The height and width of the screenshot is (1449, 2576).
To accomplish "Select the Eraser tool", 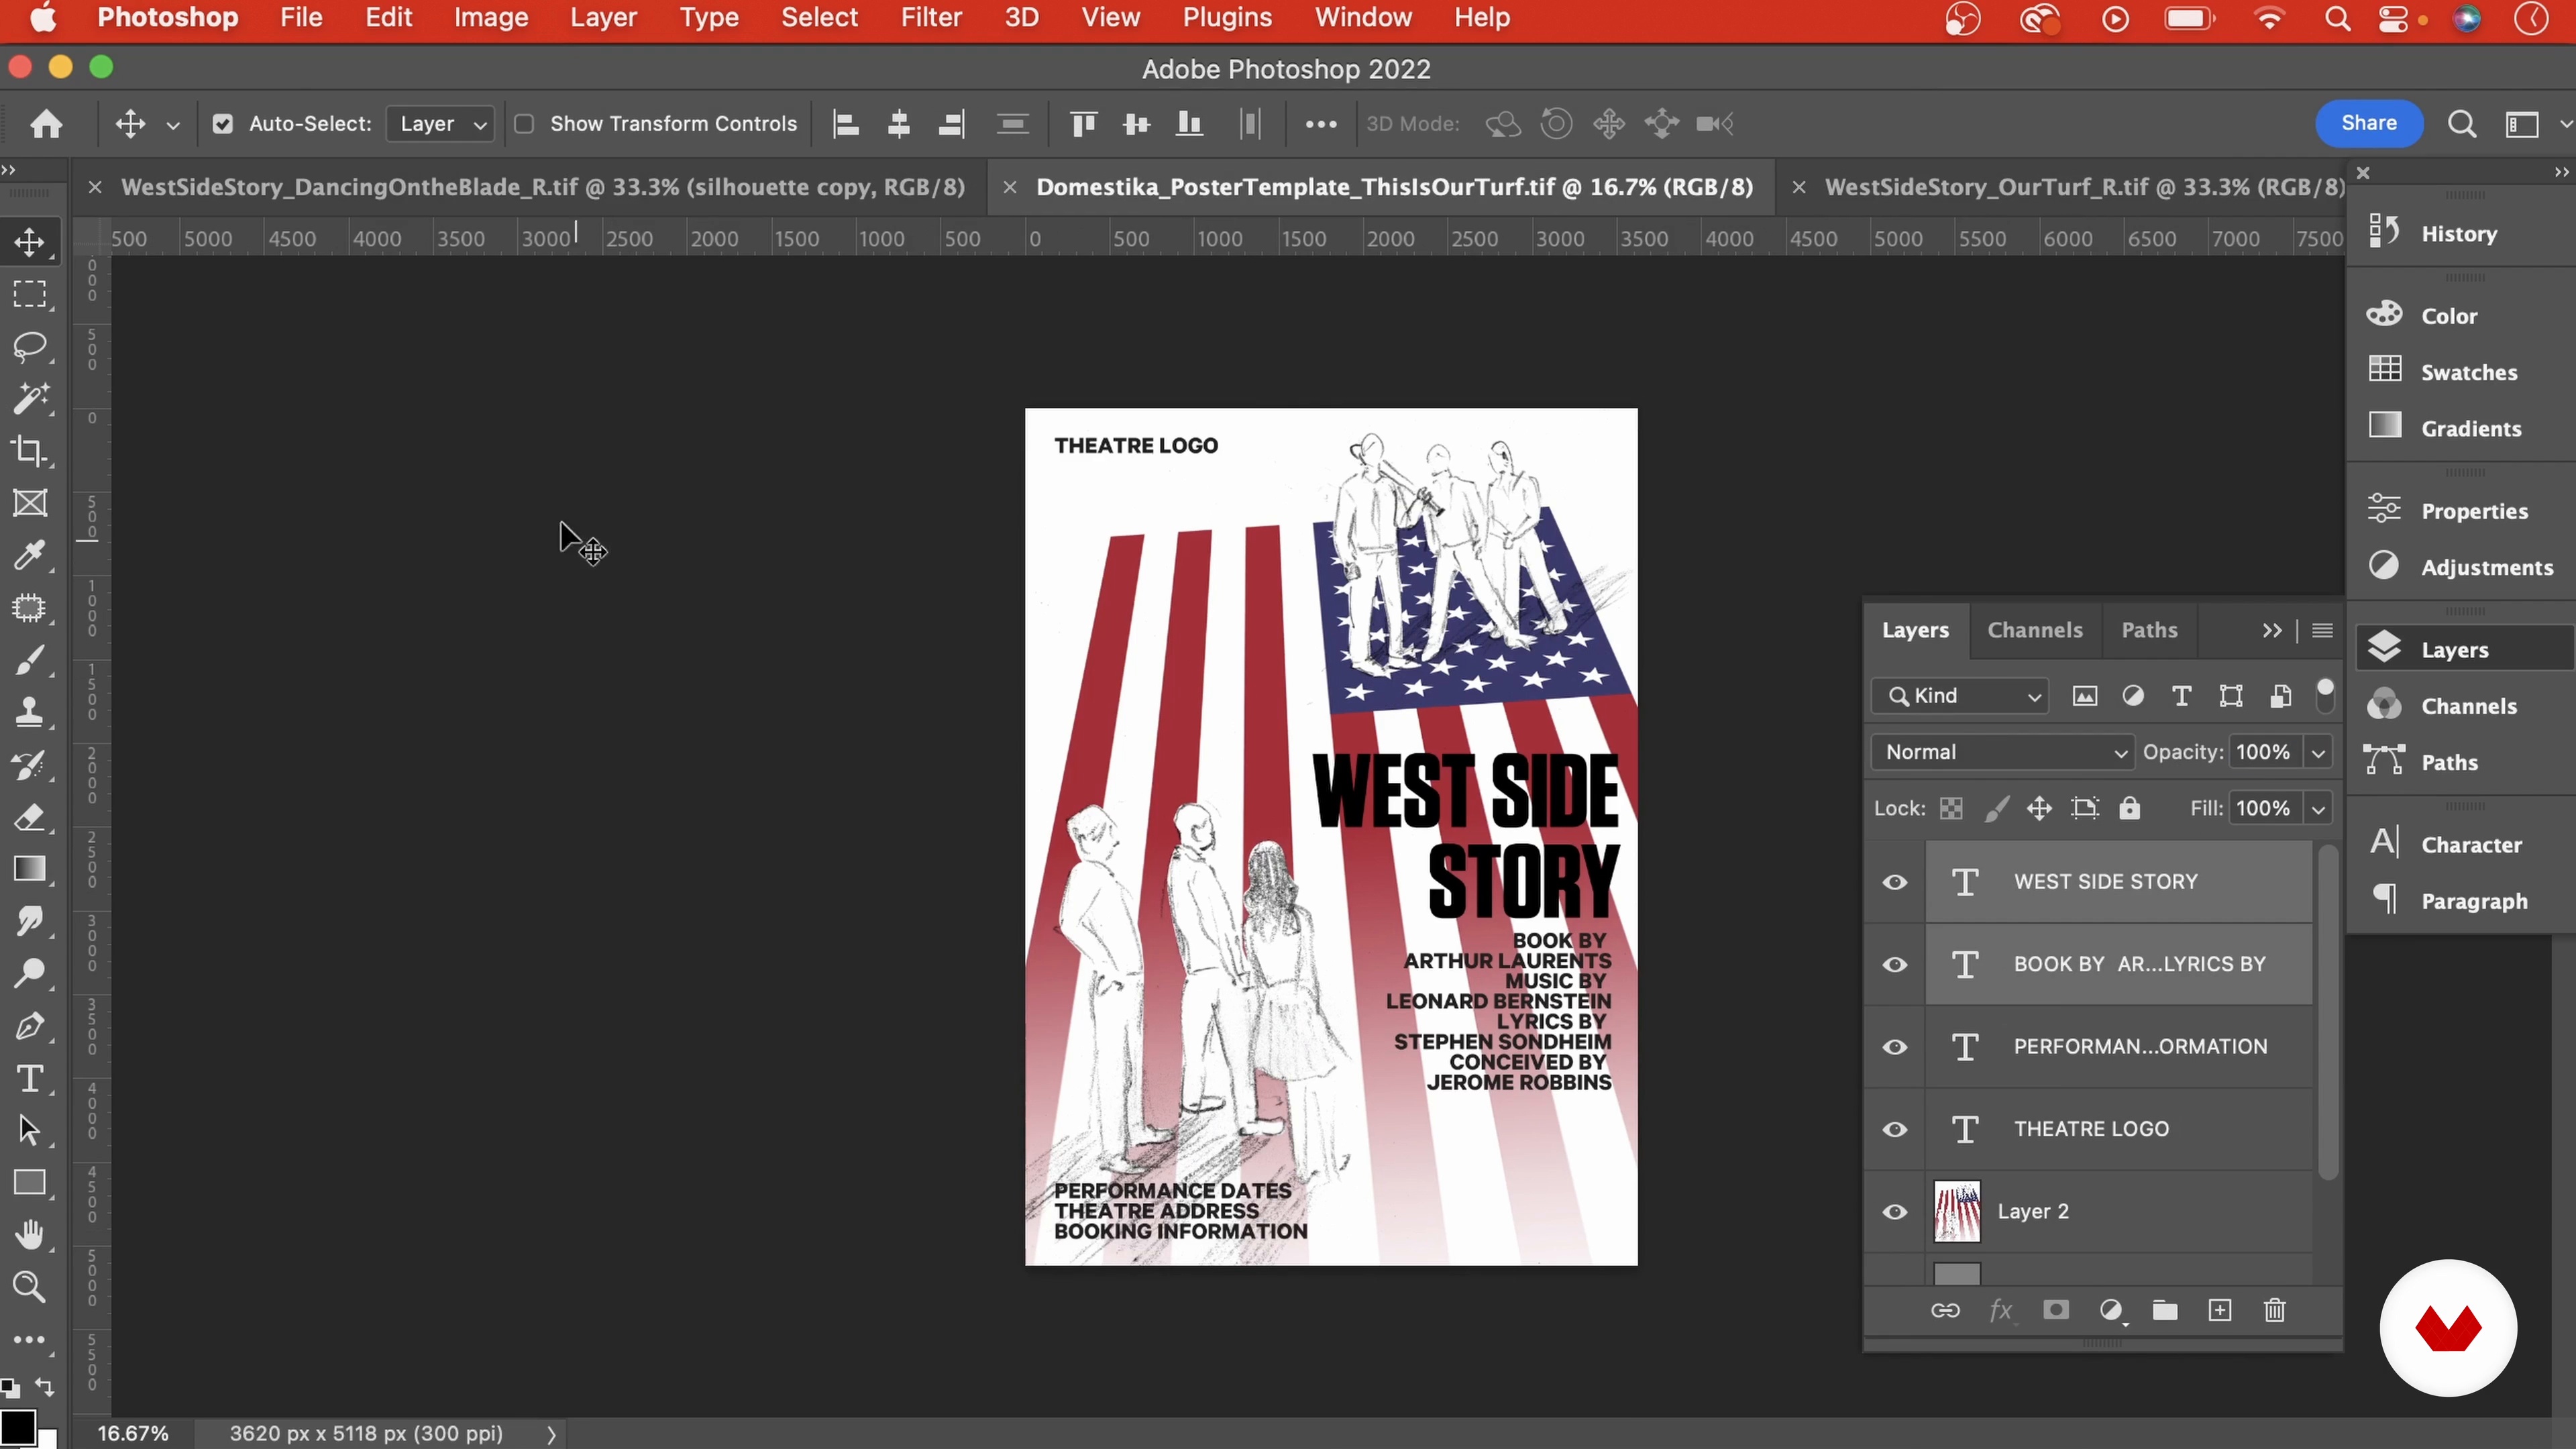I will (x=29, y=817).
